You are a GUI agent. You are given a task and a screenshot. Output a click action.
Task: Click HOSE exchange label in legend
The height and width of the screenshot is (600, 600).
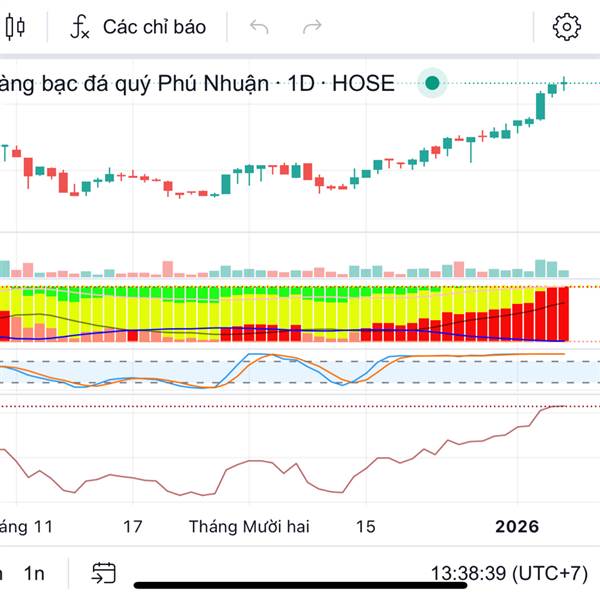(365, 83)
